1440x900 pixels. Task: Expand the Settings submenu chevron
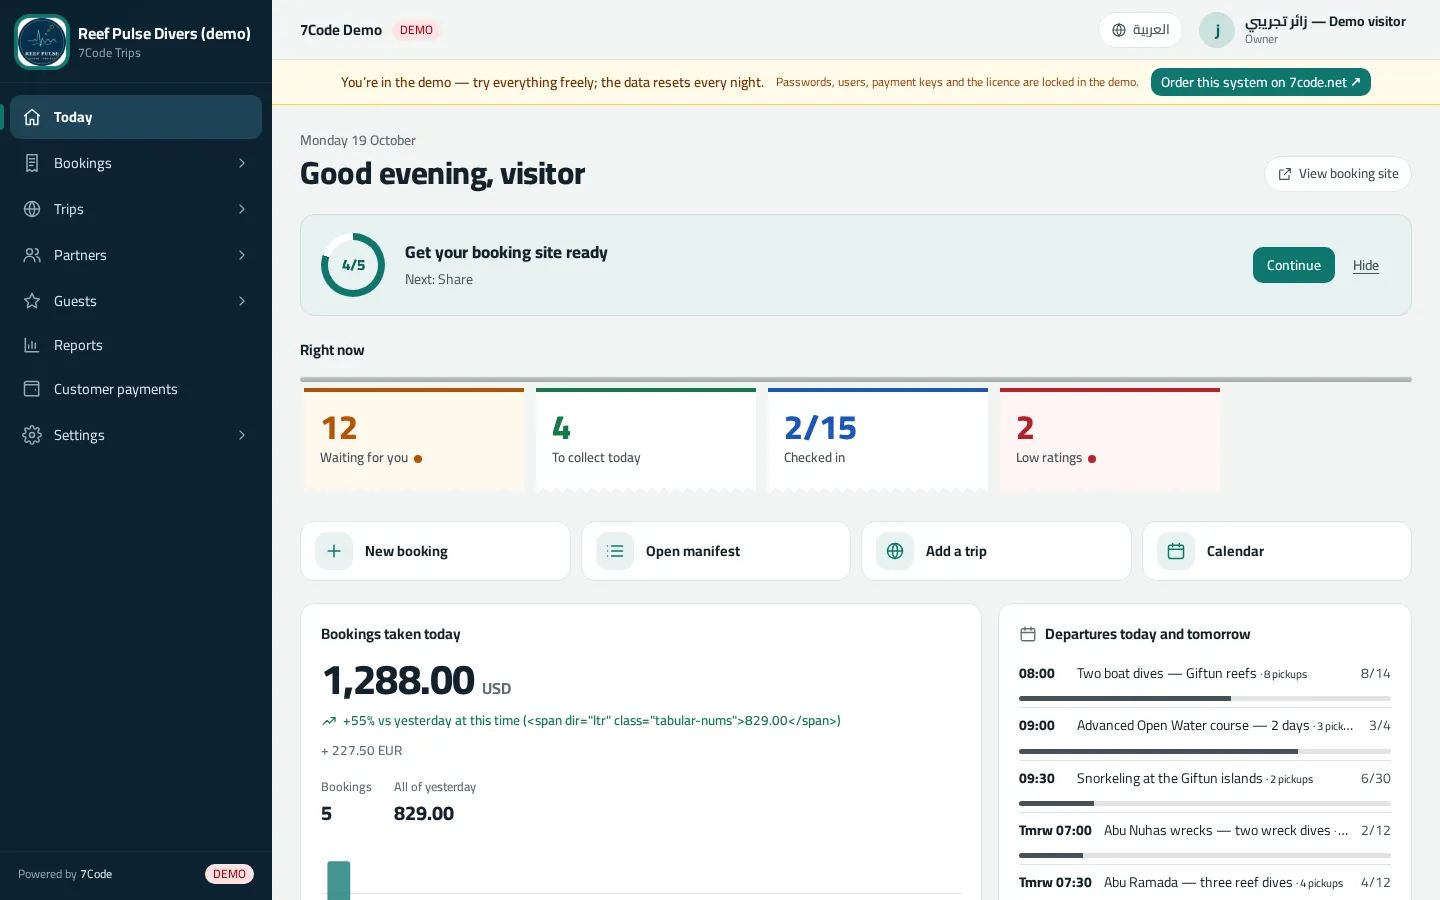pos(242,435)
